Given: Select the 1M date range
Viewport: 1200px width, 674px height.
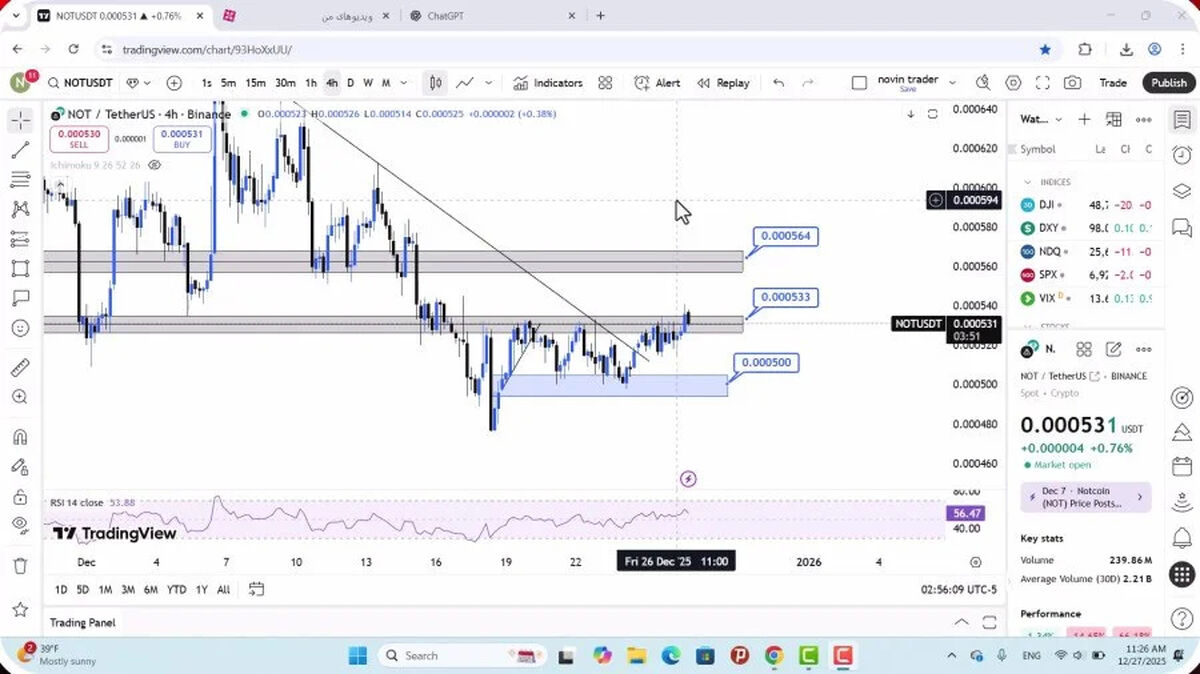Looking at the screenshot, I should coord(105,590).
